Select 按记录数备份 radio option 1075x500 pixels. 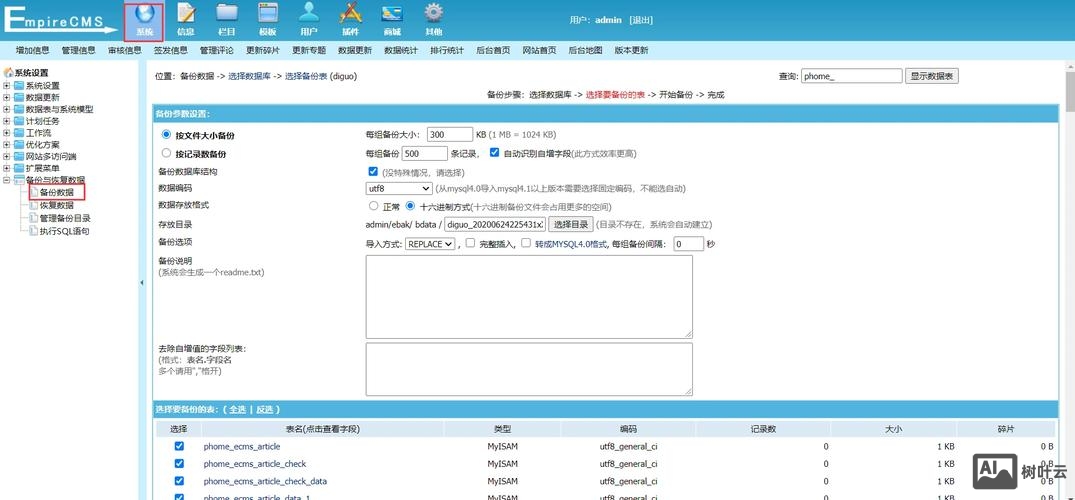(x=166, y=154)
